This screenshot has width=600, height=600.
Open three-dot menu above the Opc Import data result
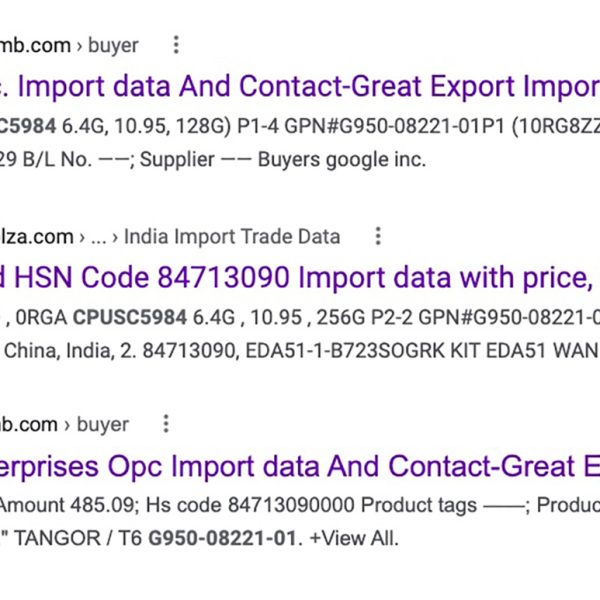pyautogui.click(x=166, y=424)
